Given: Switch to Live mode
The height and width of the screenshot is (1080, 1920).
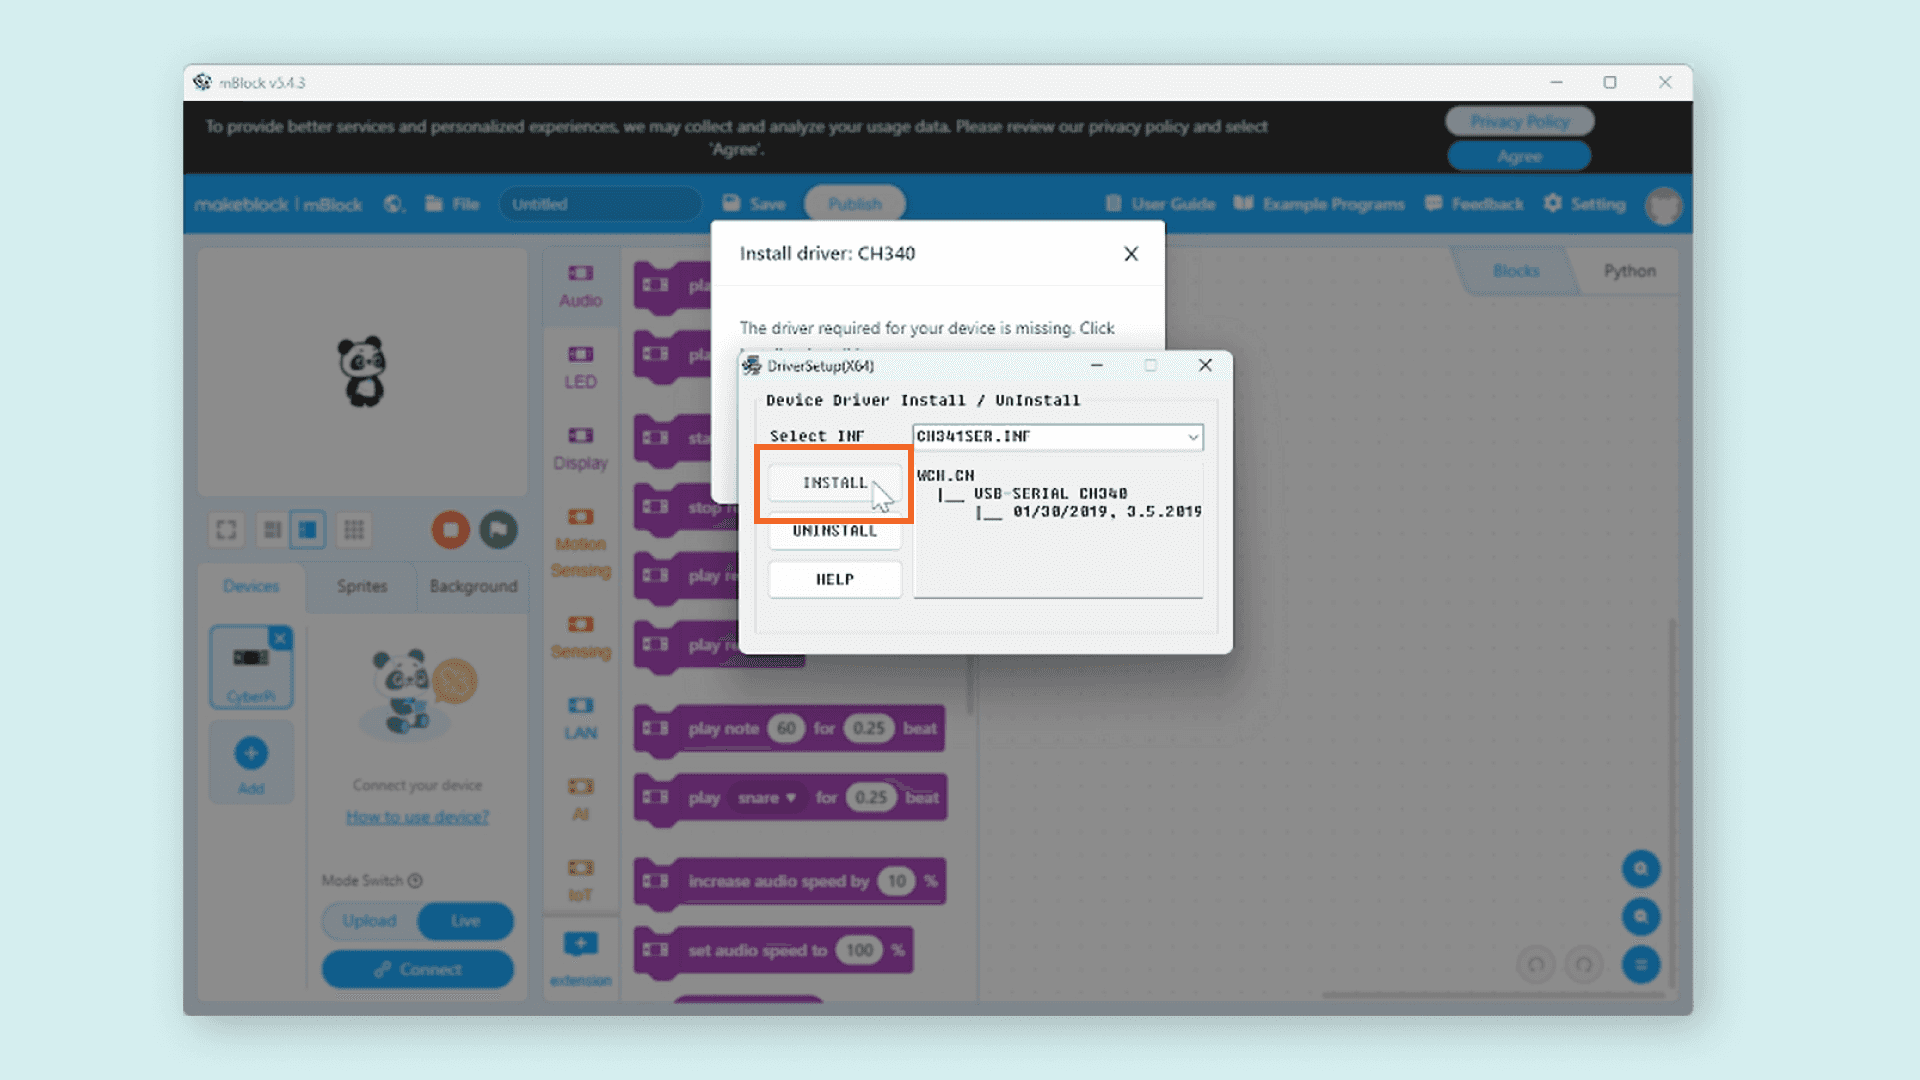Looking at the screenshot, I should coord(465,921).
